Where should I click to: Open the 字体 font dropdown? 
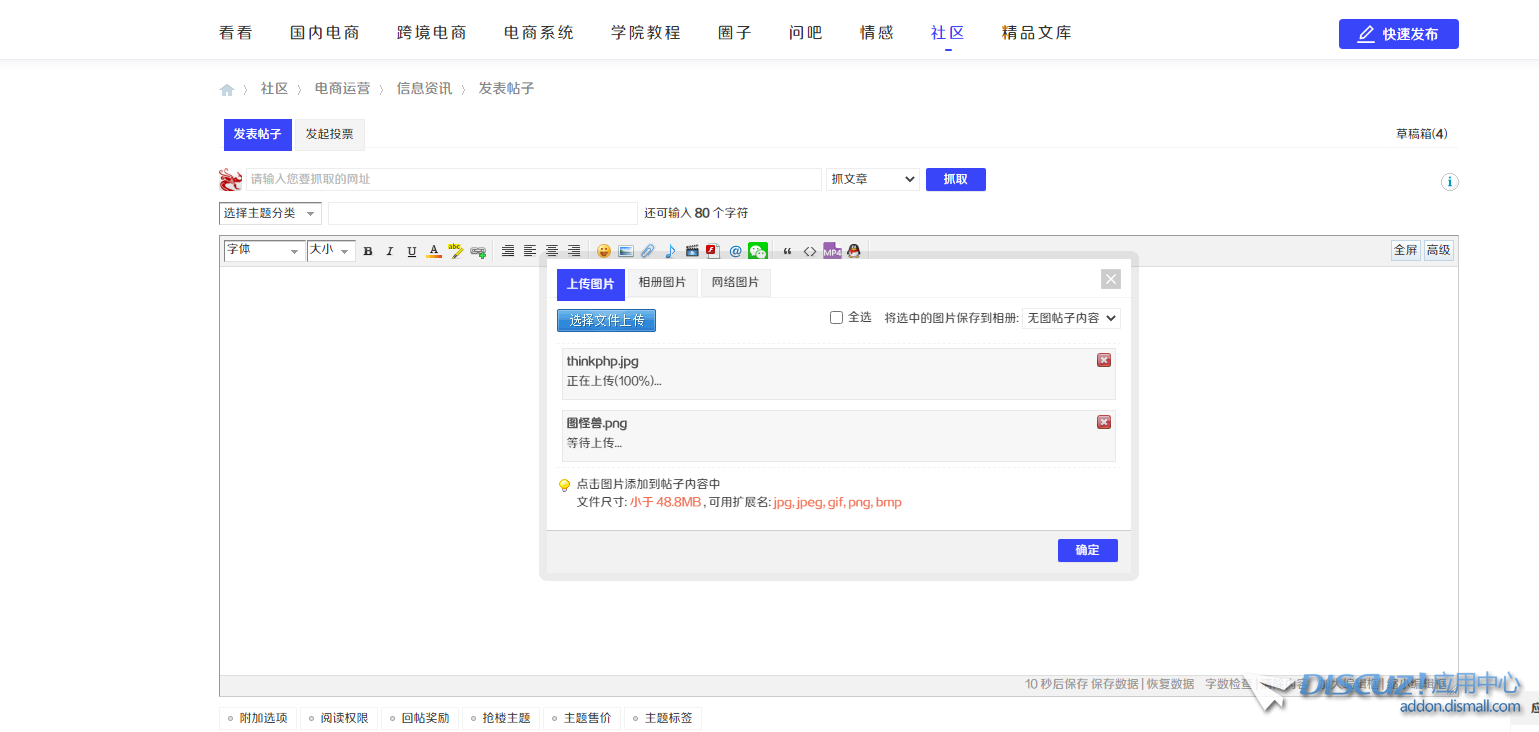263,251
